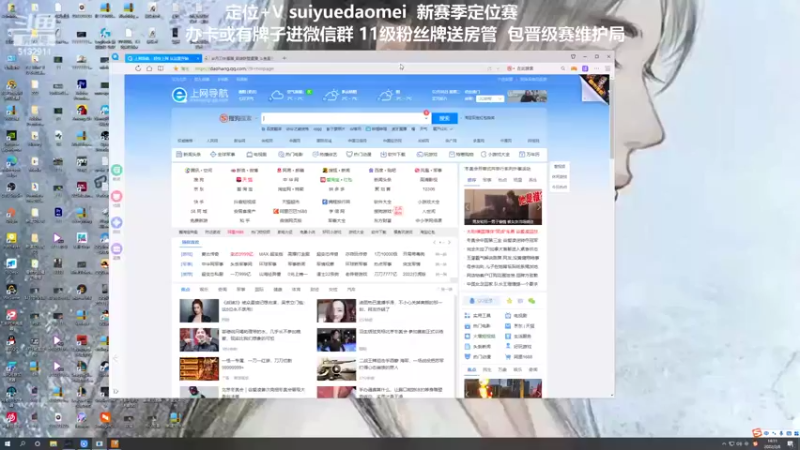The image size is (800, 450).
Task: Open the first news thumbnail of the woman in black
Action: pos(199,311)
